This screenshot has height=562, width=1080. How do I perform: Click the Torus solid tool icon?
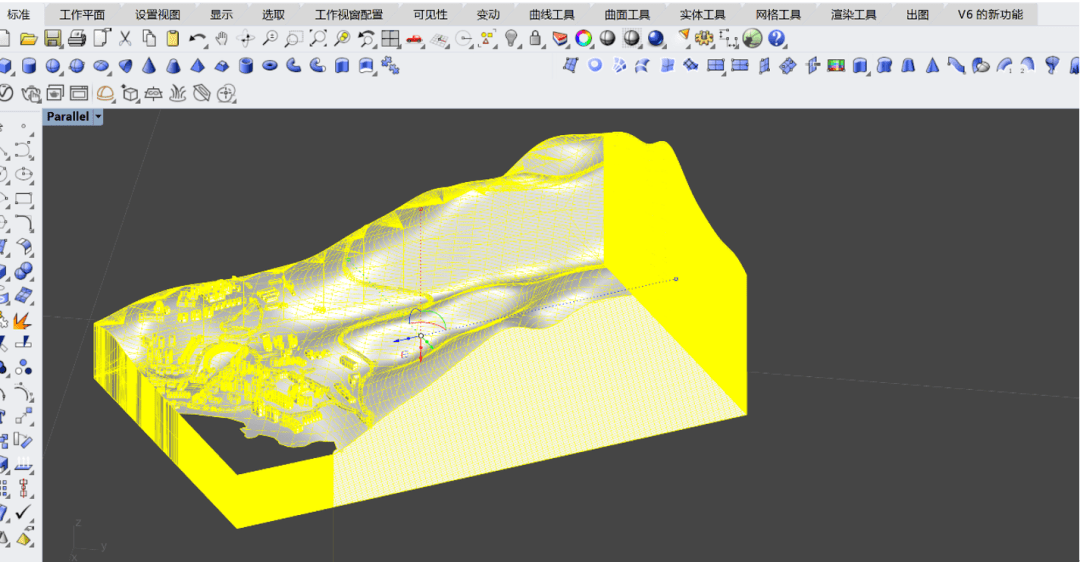pos(270,66)
